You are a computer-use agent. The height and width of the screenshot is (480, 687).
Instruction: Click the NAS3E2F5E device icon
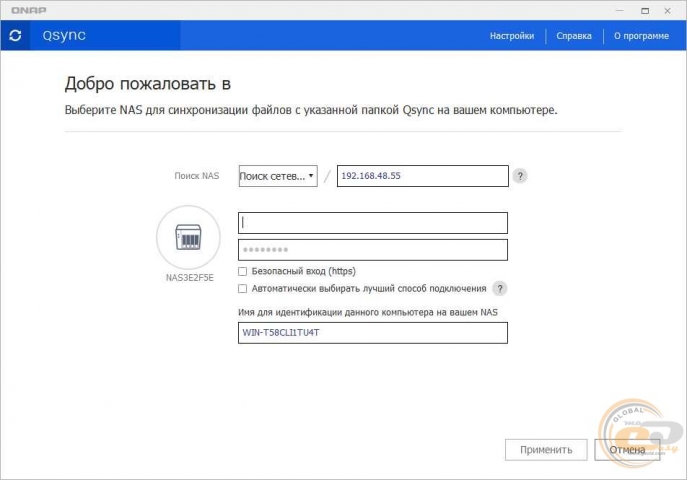tap(188, 237)
